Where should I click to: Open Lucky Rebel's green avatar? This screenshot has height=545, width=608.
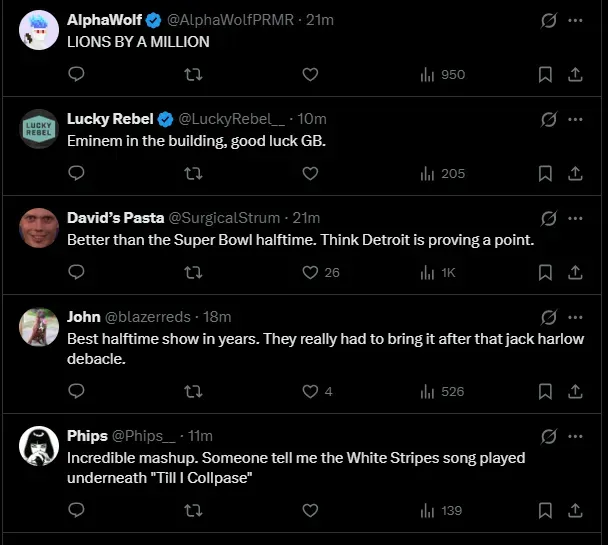tap(39, 129)
